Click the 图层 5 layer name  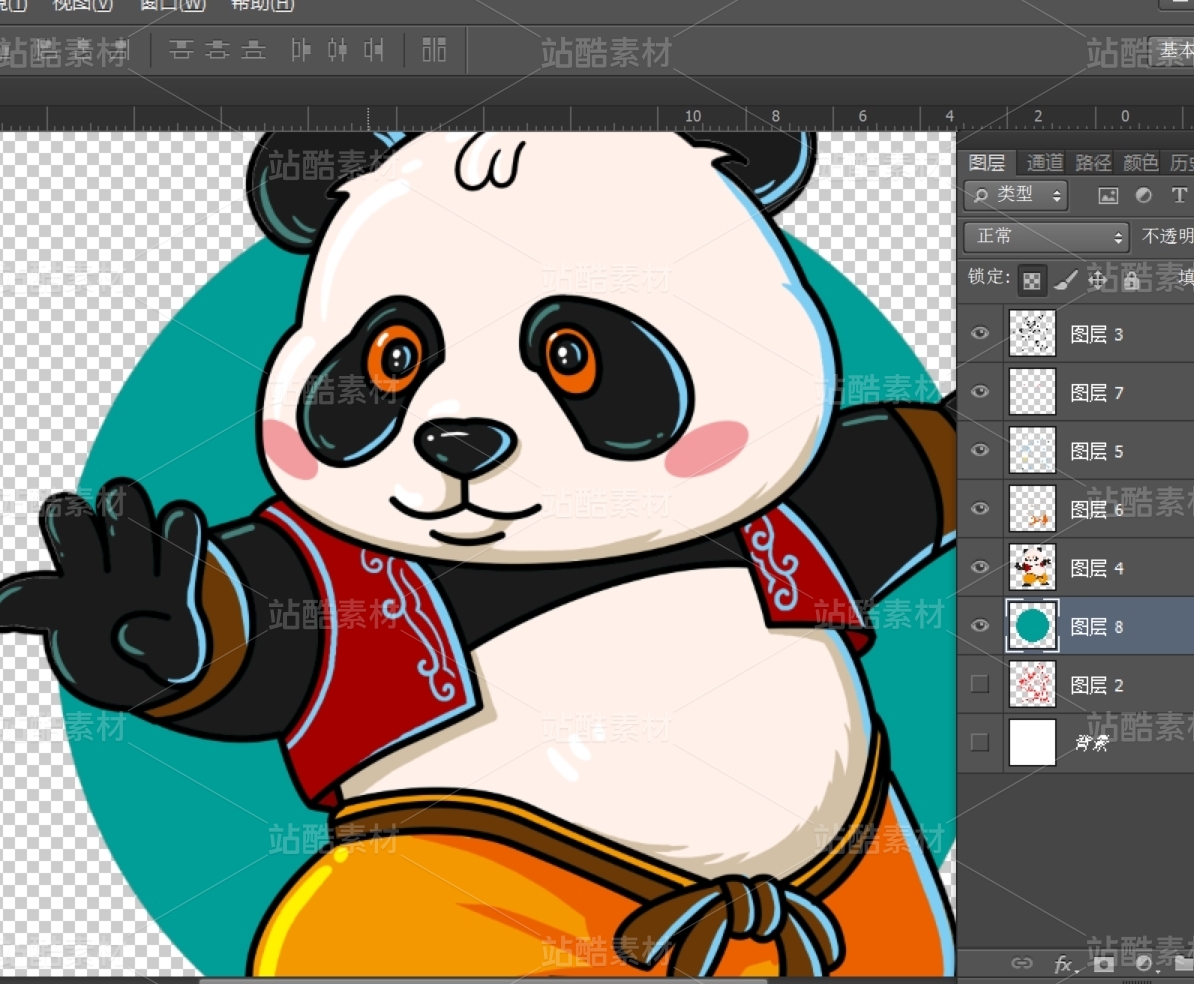click(1097, 451)
